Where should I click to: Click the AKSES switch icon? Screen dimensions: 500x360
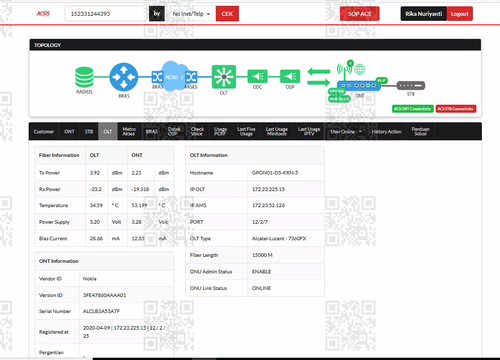[x=191, y=77]
